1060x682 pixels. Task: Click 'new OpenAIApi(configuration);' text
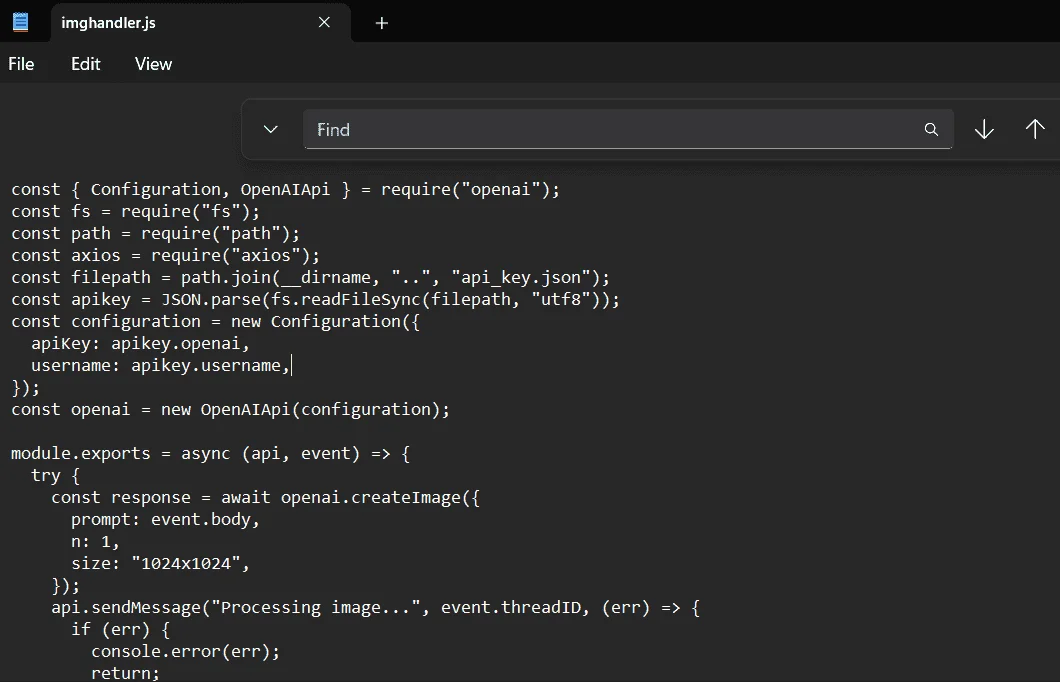(x=305, y=409)
